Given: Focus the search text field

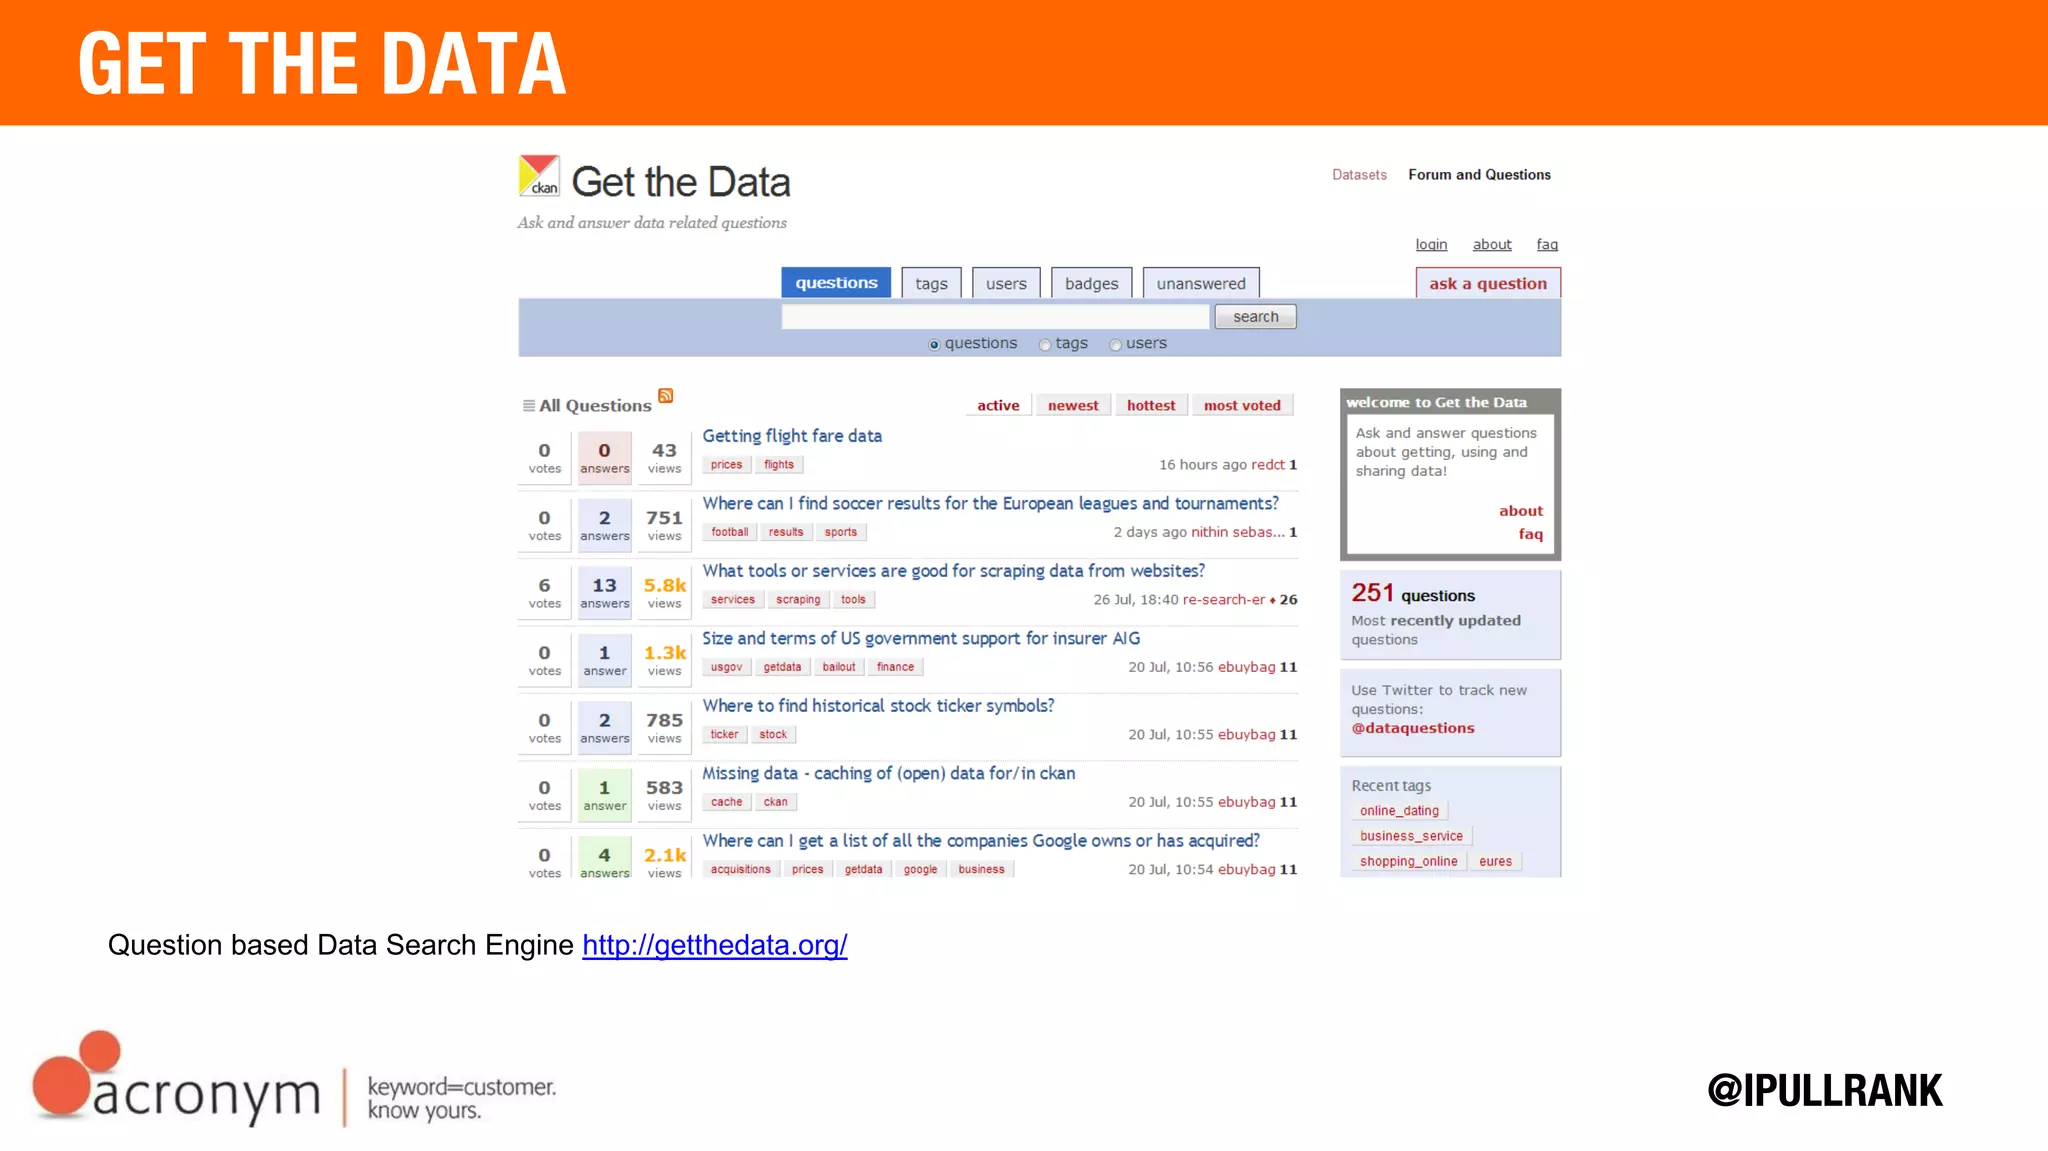Looking at the screenshot, I should click(995, 317).
